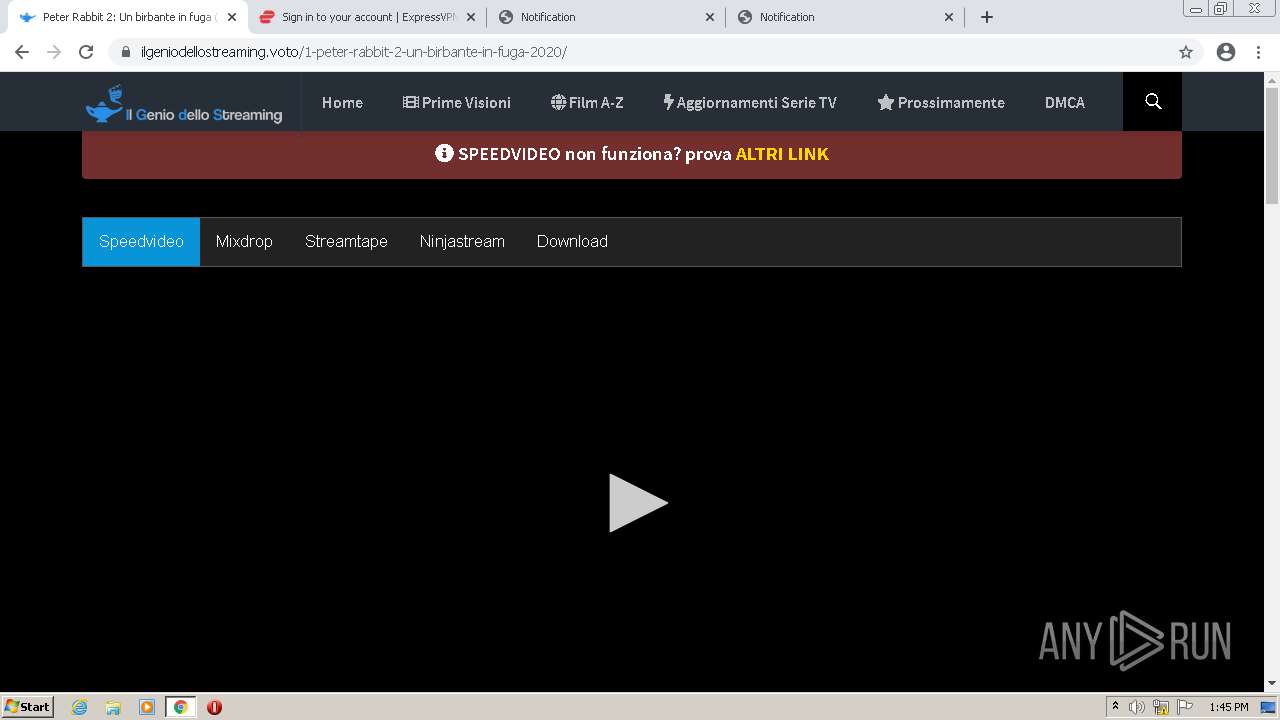Image resolution: width=1280 pixels, height=720 pixels.
Task: Open the site search magnifier icon
Action: click(x=1153, y=102)
